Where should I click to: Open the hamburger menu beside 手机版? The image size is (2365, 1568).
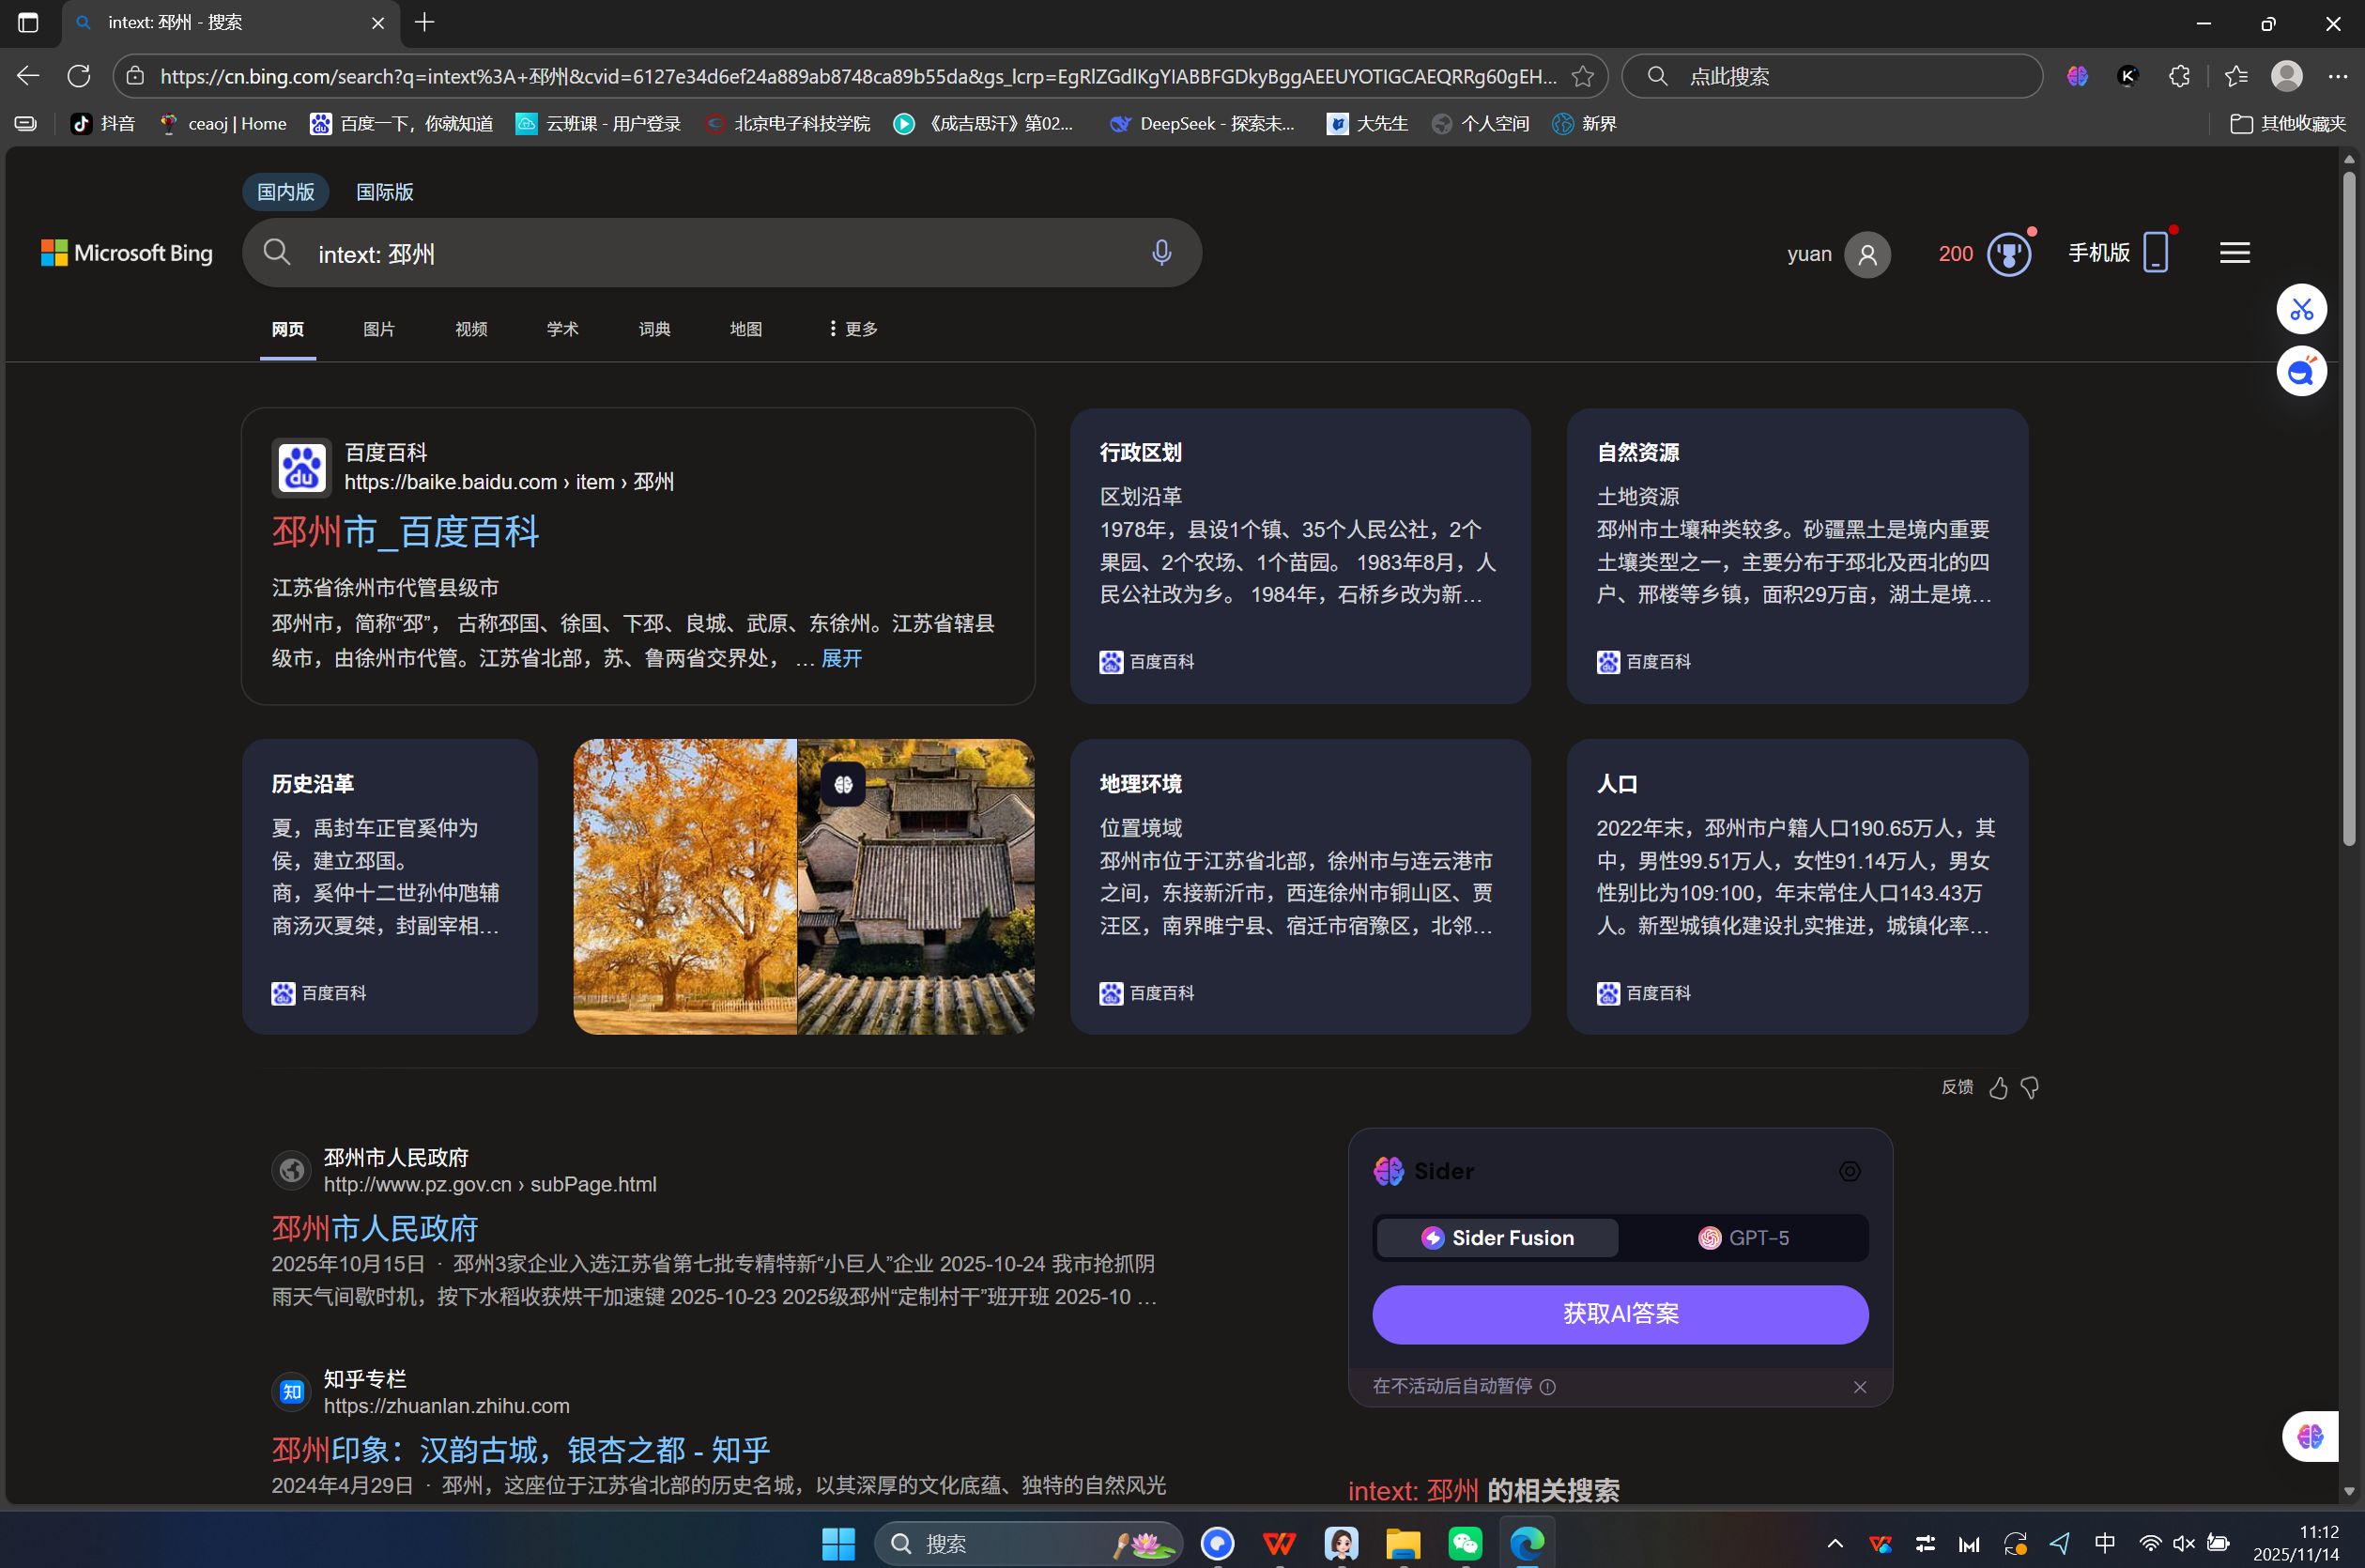[2234, 253]
